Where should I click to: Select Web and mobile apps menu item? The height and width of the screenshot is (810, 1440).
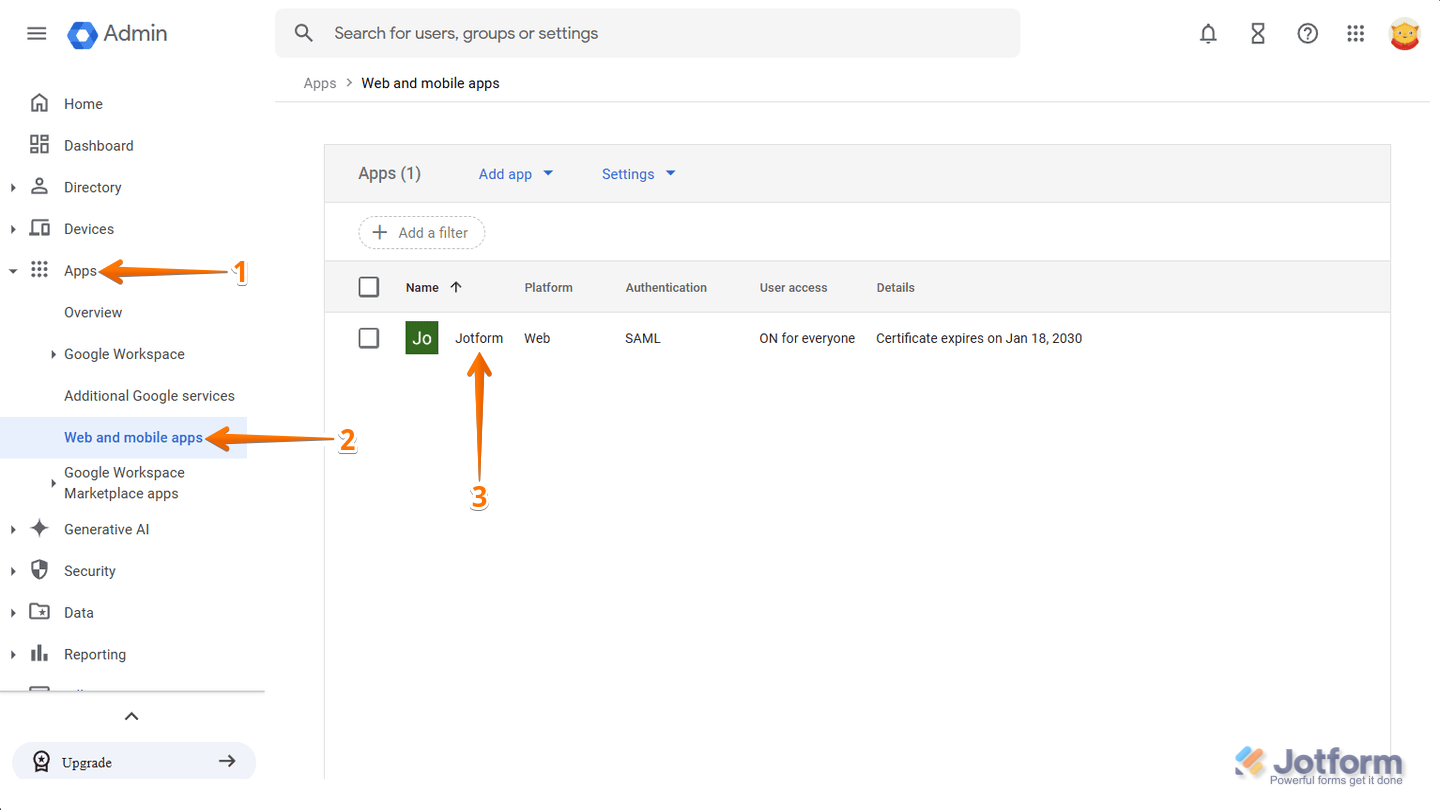133,438
